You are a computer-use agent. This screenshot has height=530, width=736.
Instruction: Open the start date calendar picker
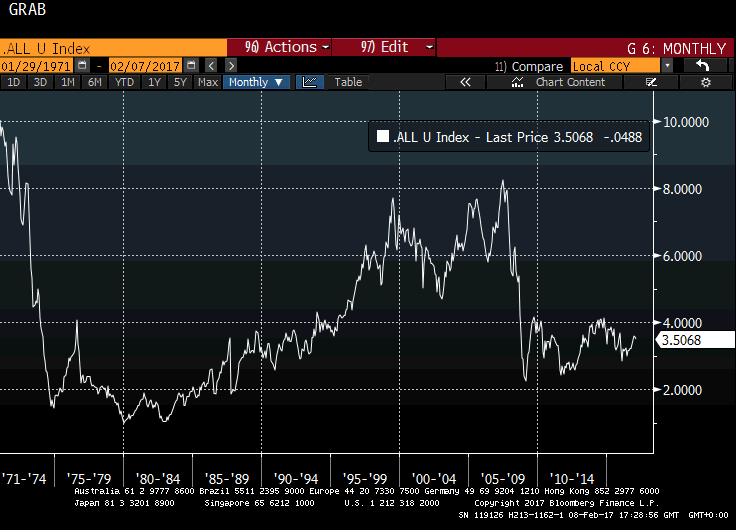point(84,65)
